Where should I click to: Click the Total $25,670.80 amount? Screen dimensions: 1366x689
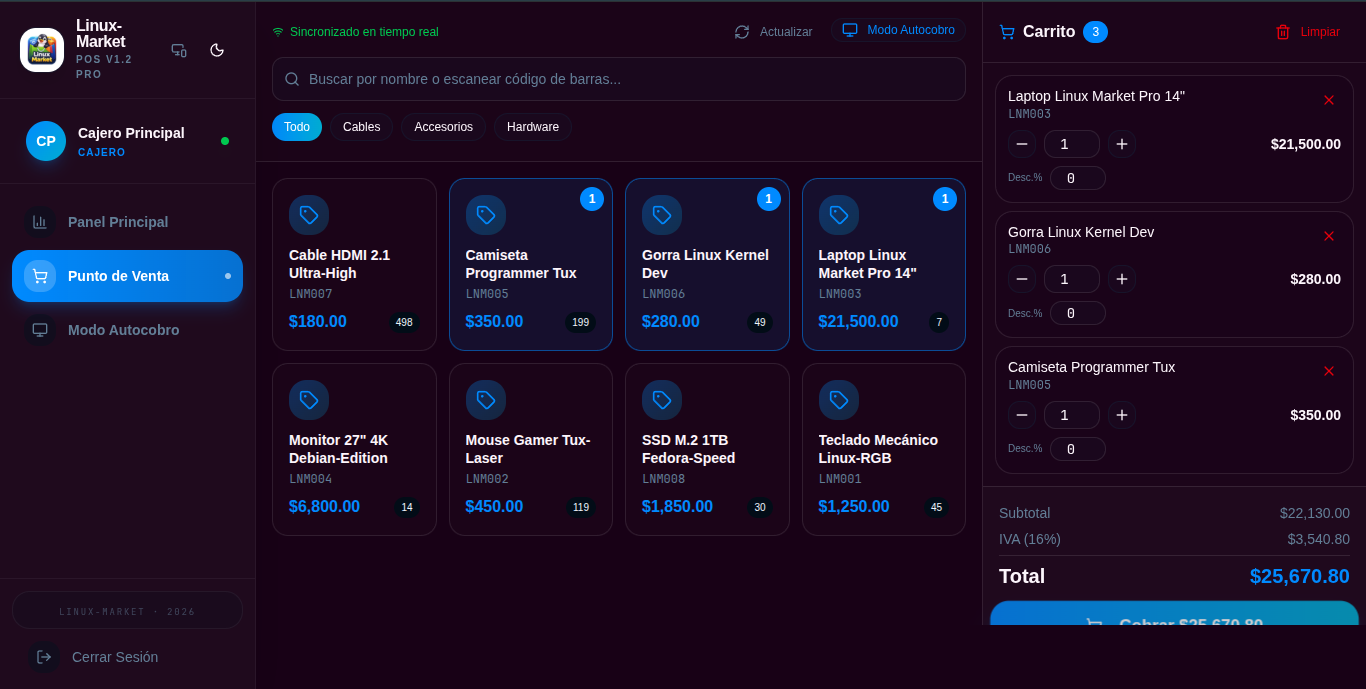[x=1300, y=576]
